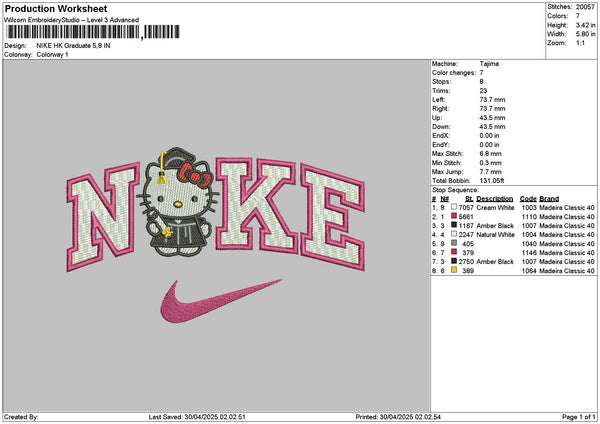This screenshot has width=600, height=424.
Task: Click the 'Natural White' description text
Action: pos(496,235)
